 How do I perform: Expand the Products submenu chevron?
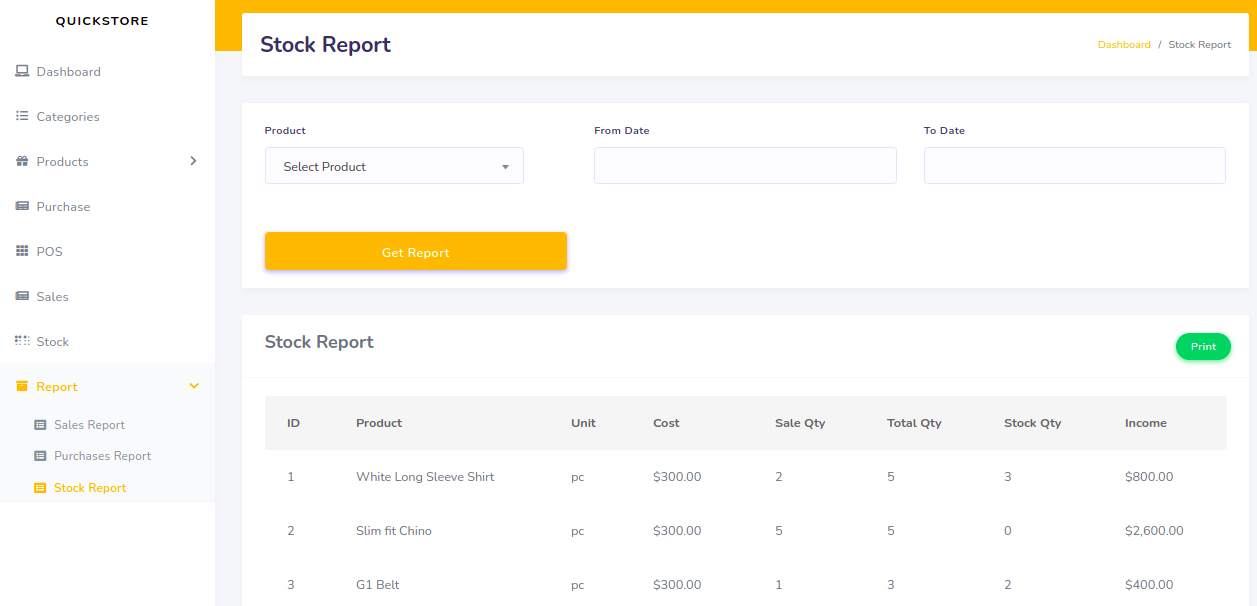pyautogui.click(x=194, y=161)
